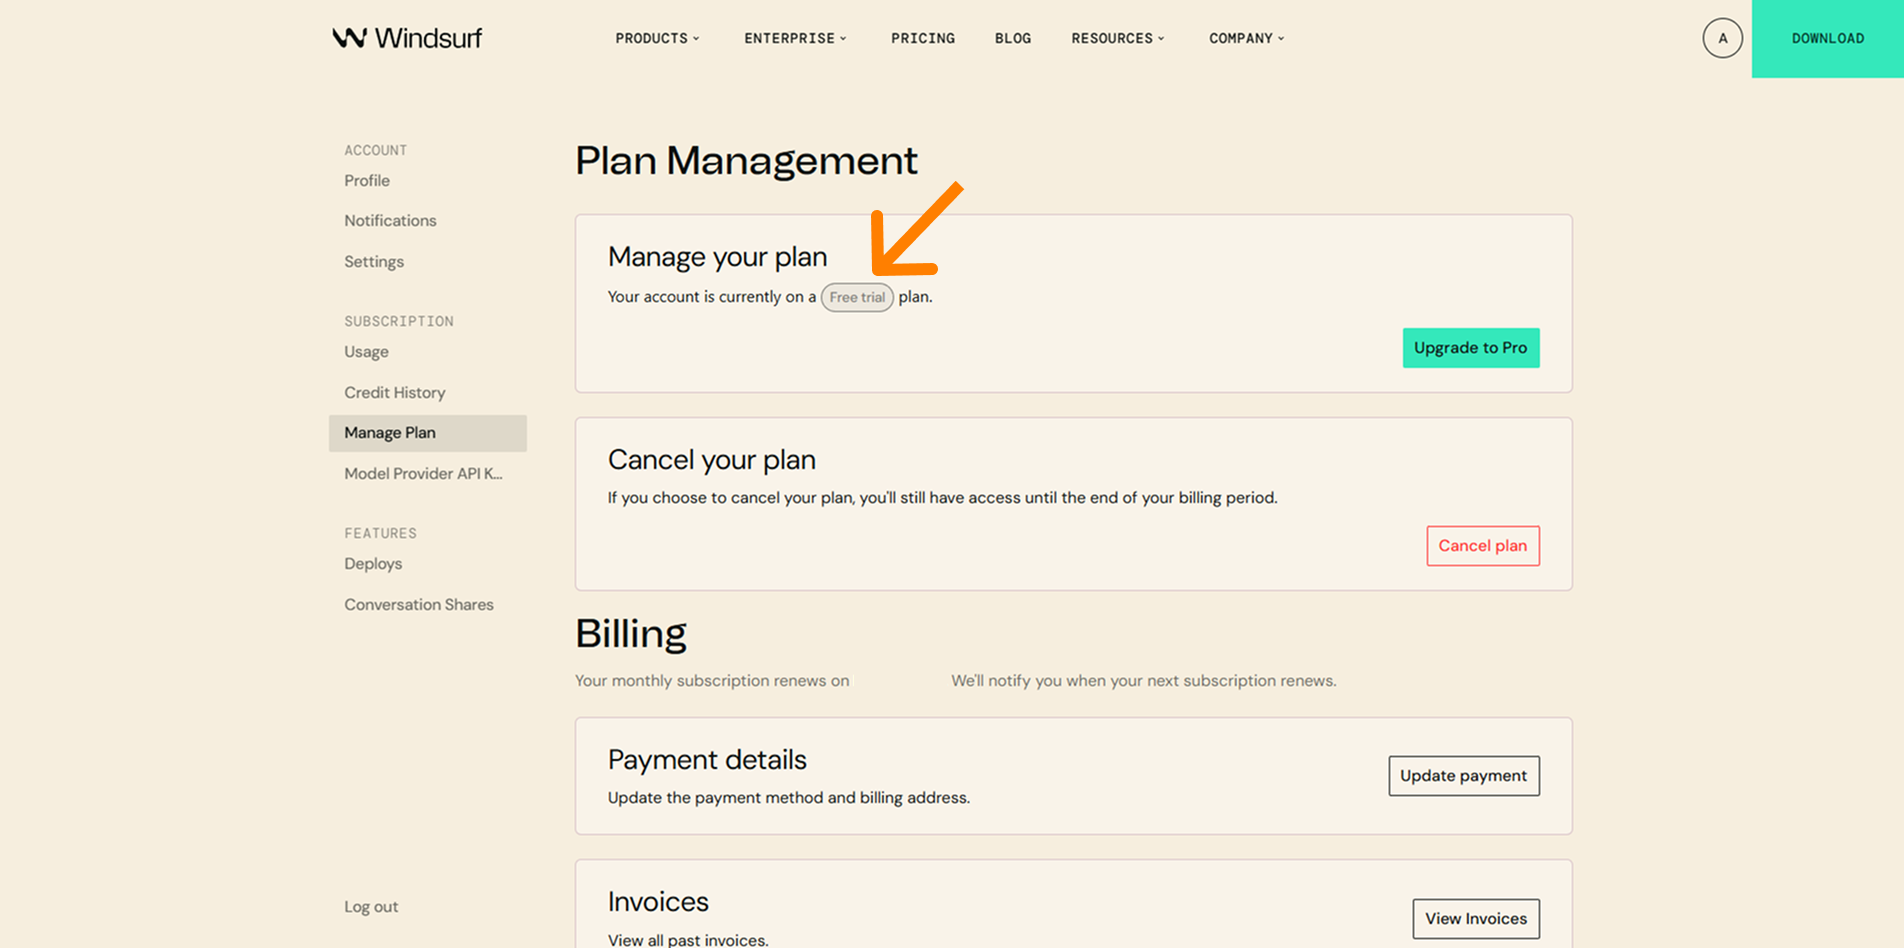Image resolution: width=1904 pixels, height=948 pixels.
Task: Open the Profile page in the sidebar
Action: tap(366, 180)
